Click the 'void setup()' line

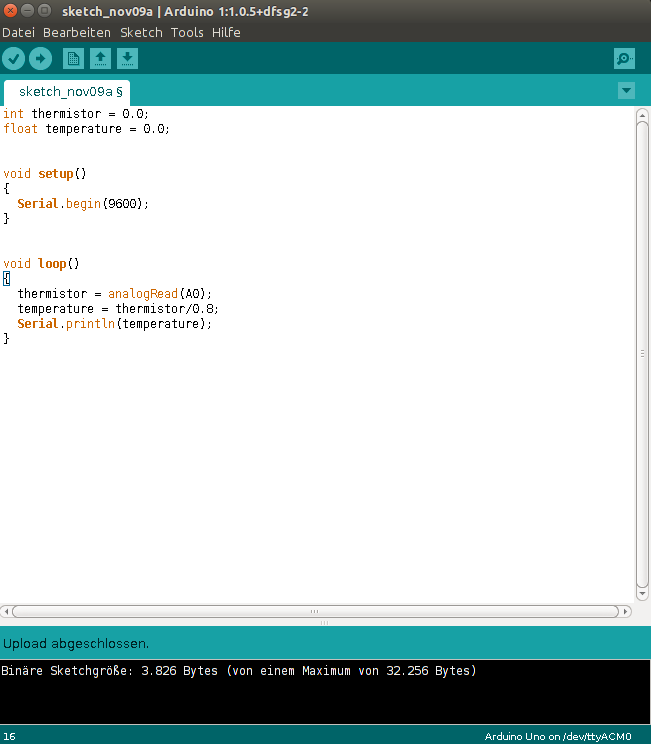pyautogui.click(x=45, y=174)
